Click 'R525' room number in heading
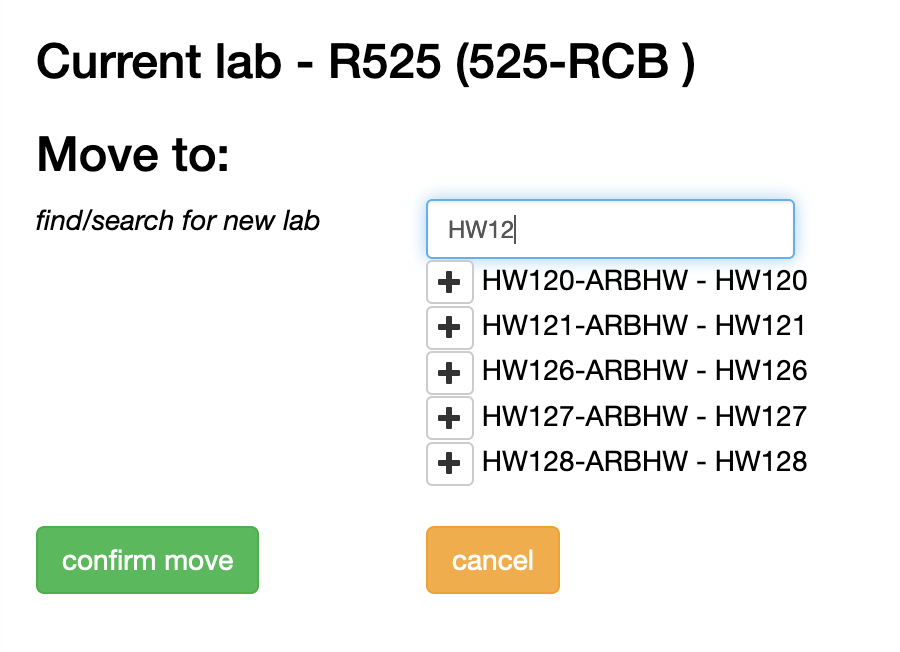Image resolution: width=900 pixels, height=652 pixels. click(x=385, y=64)
